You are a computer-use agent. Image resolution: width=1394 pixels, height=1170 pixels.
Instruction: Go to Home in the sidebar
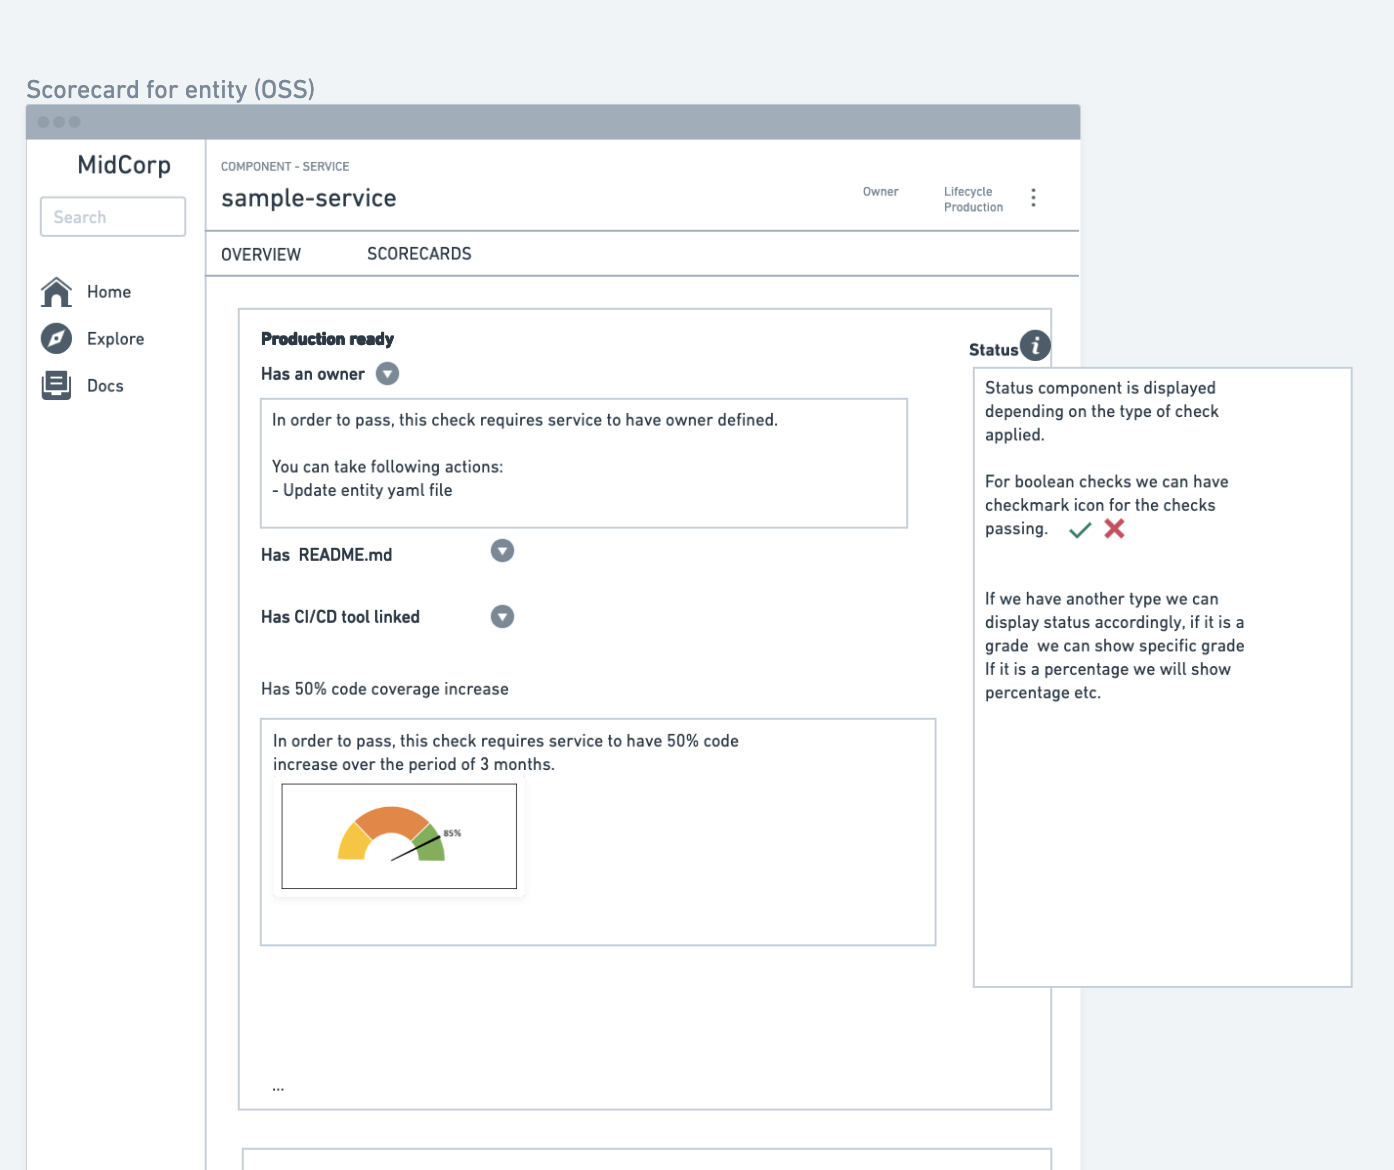tap(109, 292)
